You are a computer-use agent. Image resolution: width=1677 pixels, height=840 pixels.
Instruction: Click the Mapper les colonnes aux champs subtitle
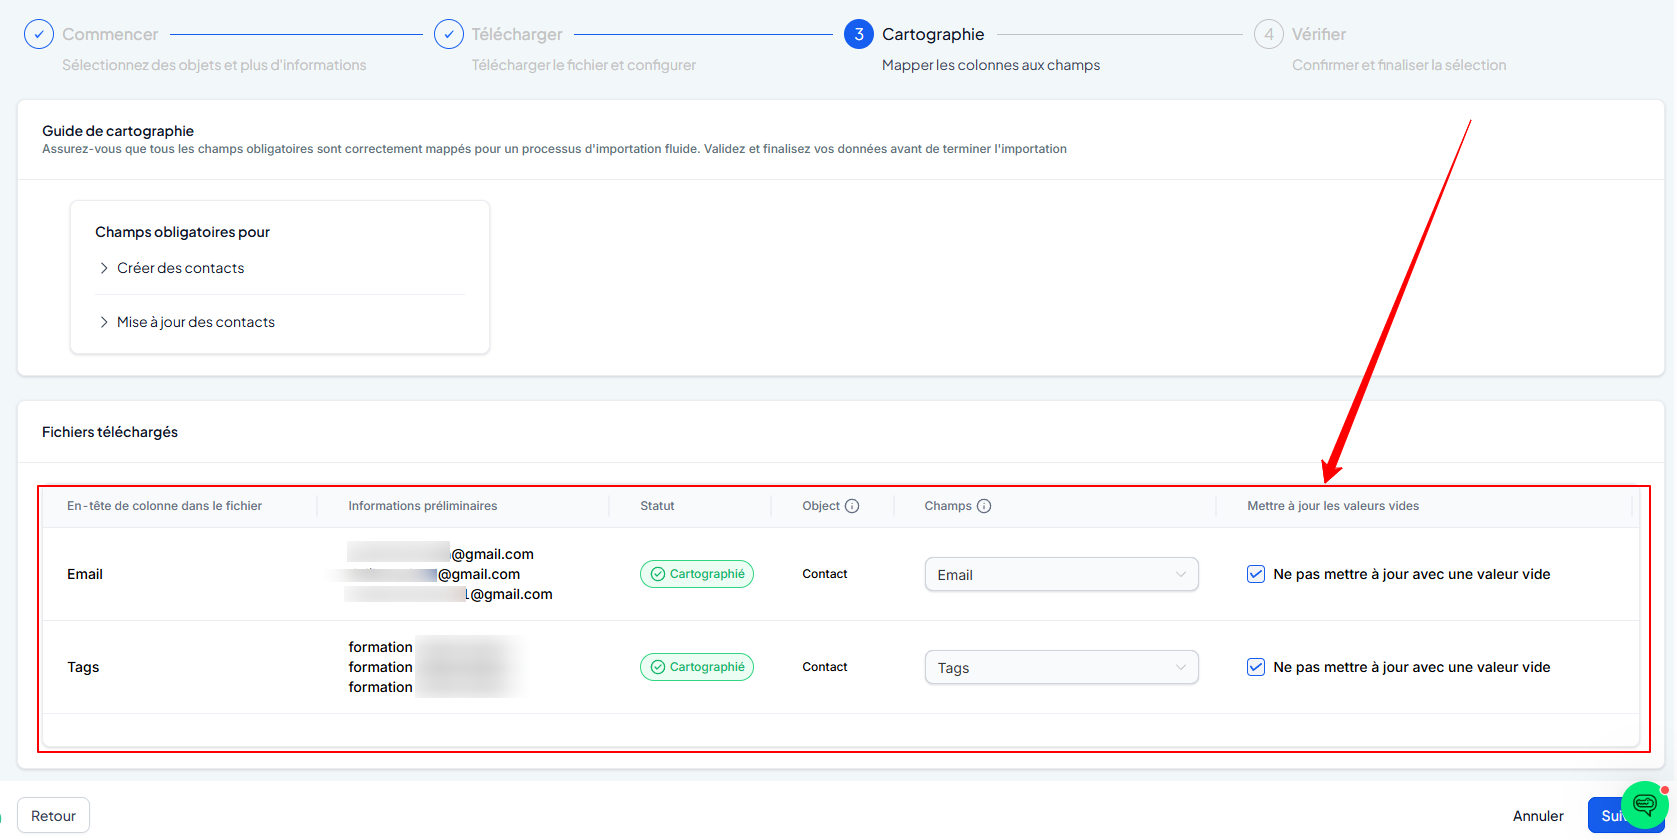point(991,65)
